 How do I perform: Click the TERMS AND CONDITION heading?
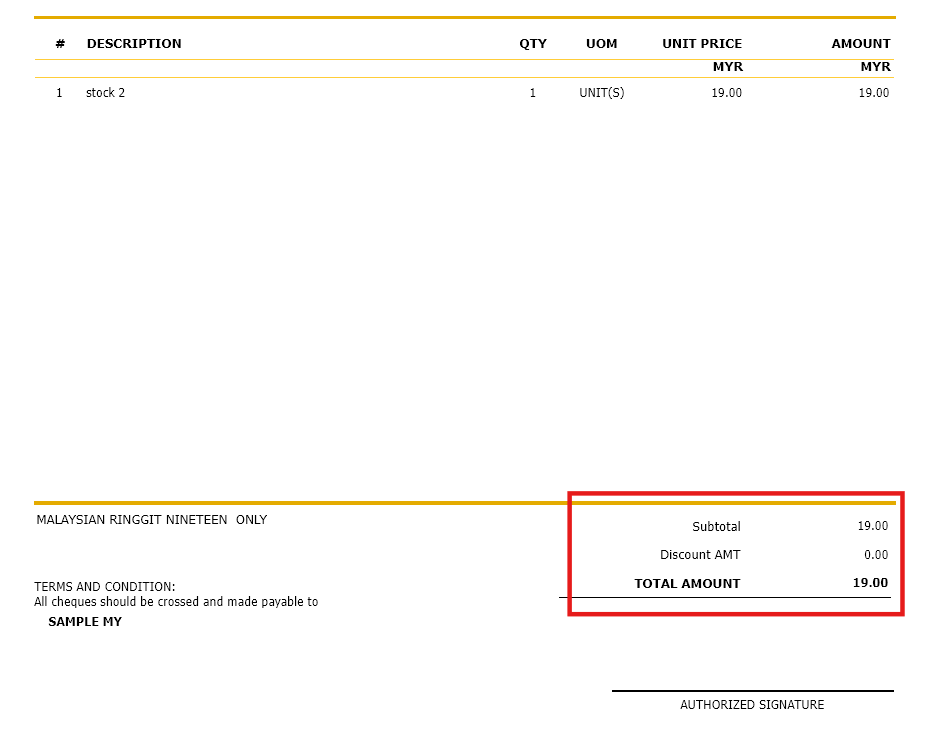pyautogui.click(x=105, y=587)
